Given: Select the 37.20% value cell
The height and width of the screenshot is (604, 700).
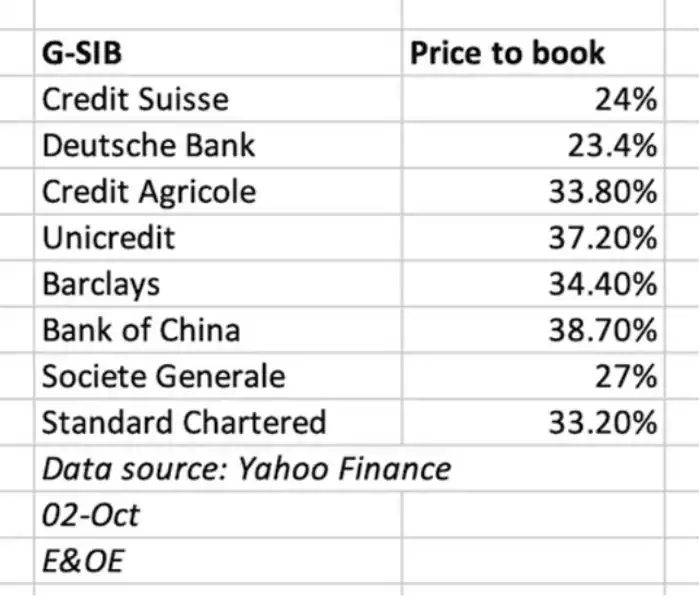Looking at the screenshot, I should pos(533,237).
